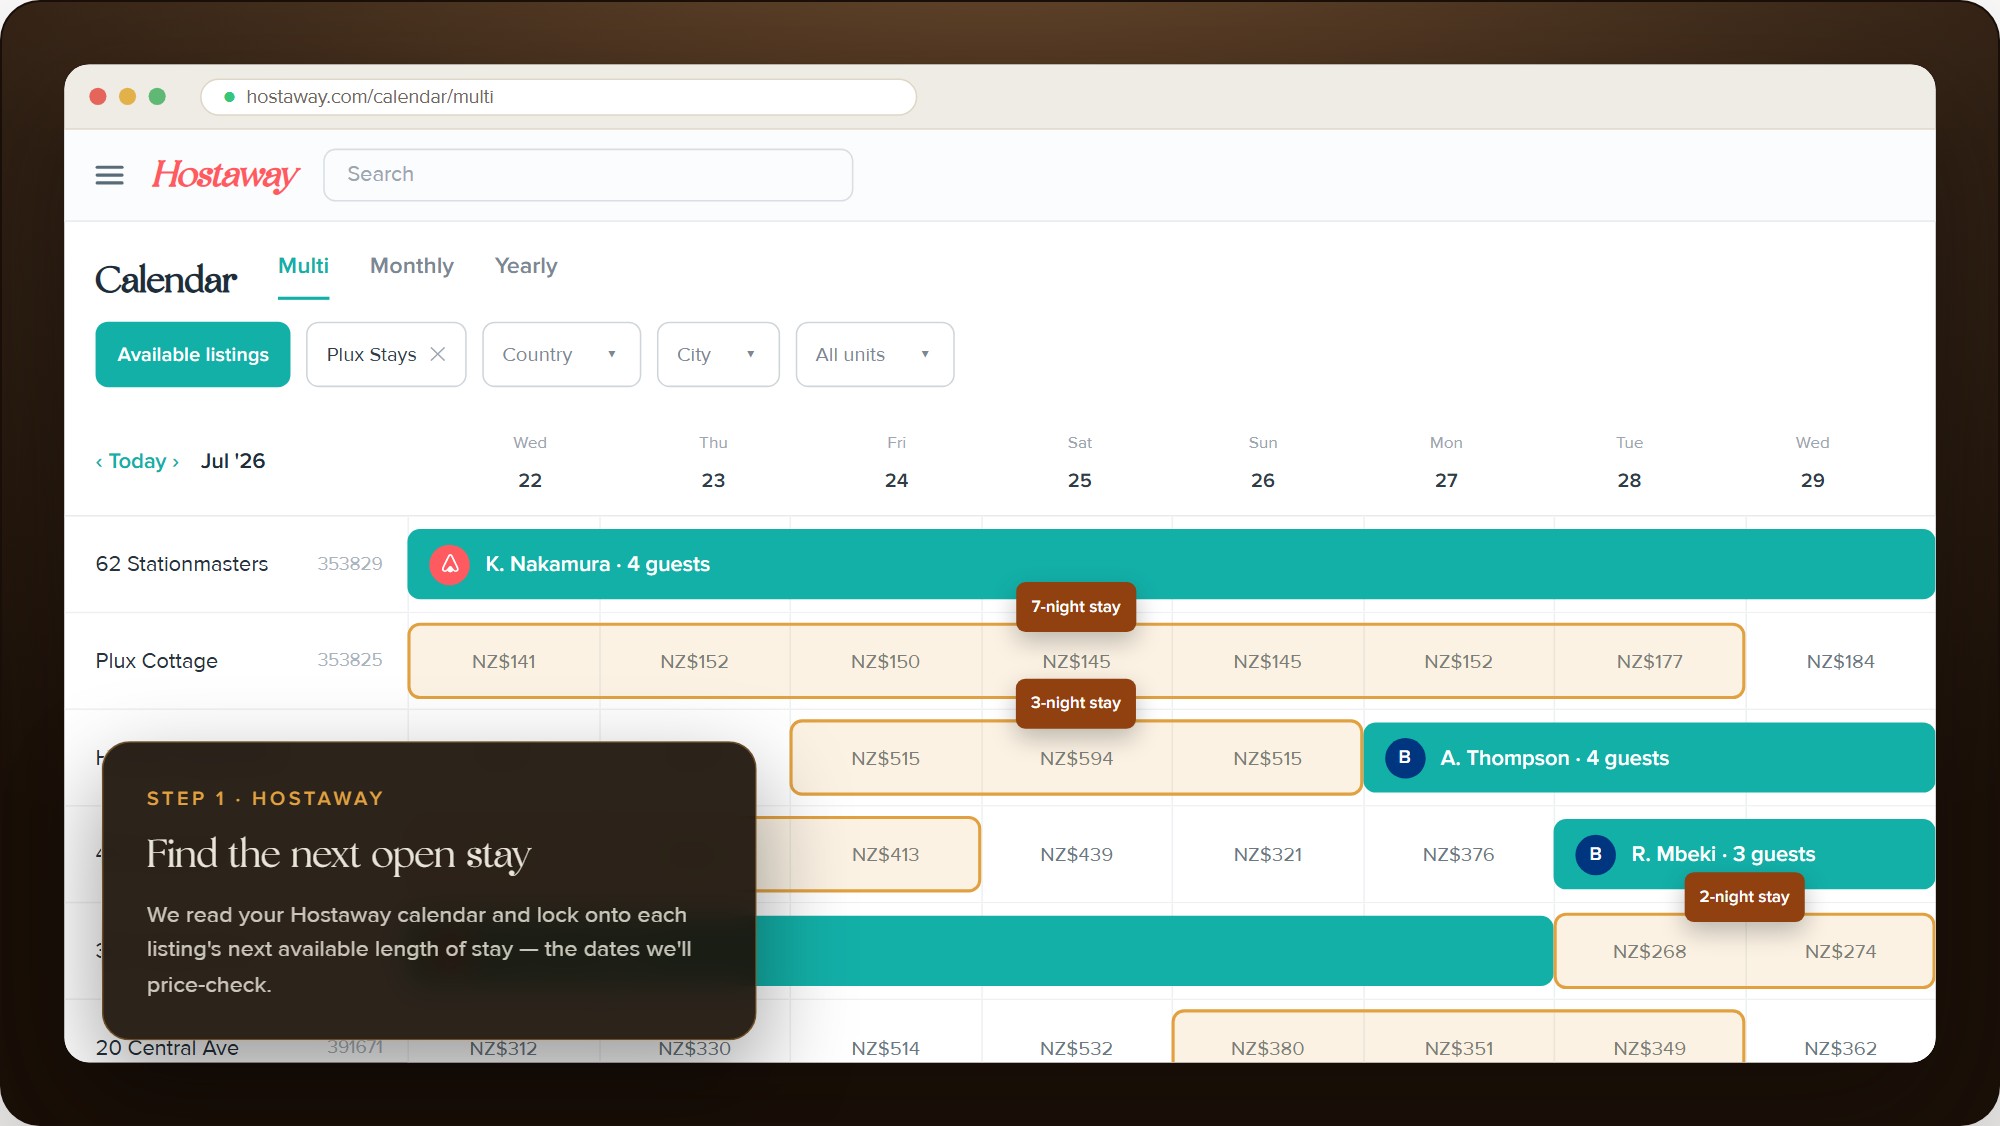The width and height of the screenshot is (2000, 1126).
Task: Go to the next dates arrow
Action: click(x=176, y=462)
